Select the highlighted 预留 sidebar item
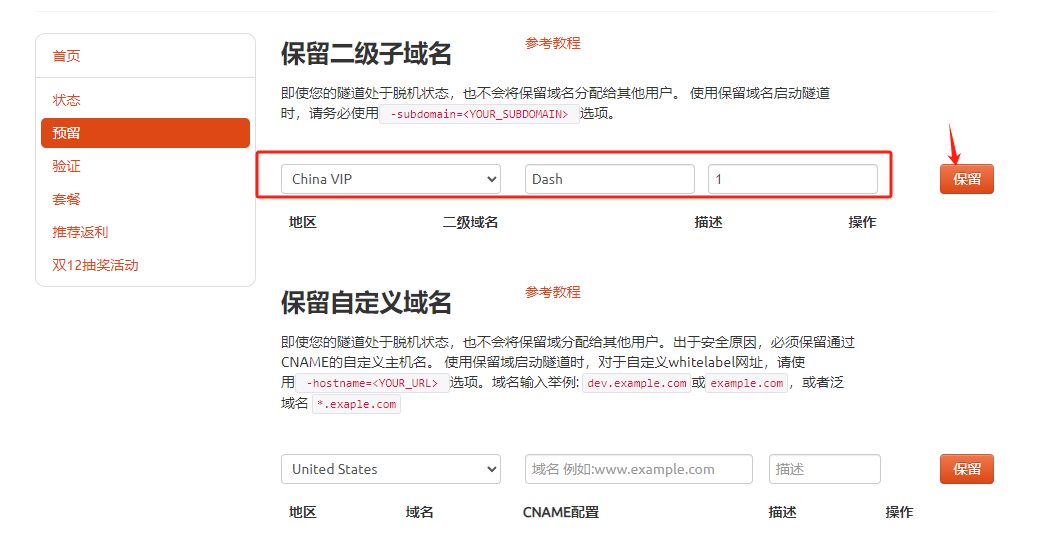 145,133
